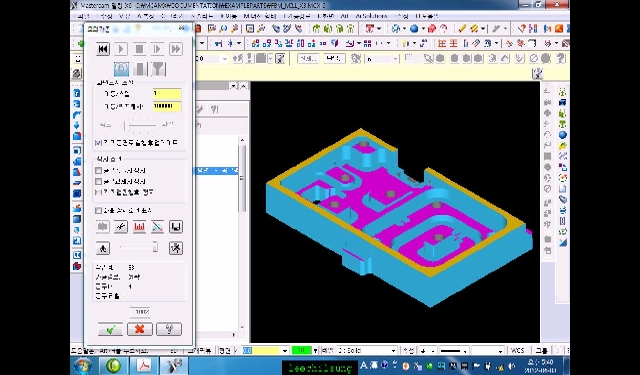Open the '2: Solid' dropdown in status bar
Image resolution: width=640 pixels, height=375 pixels.
pyautogui.click(x=367, y=351)
